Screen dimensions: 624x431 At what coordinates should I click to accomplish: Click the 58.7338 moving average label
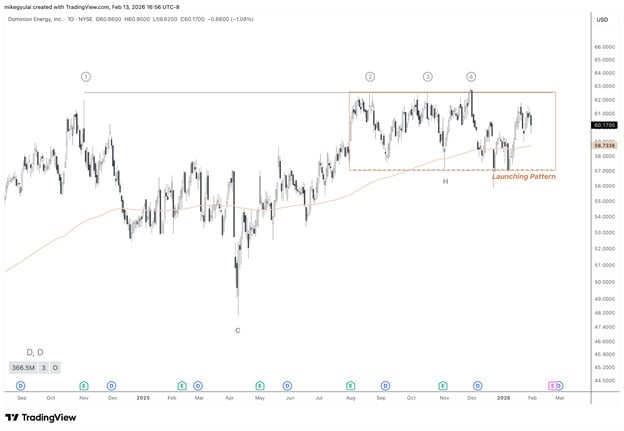[x=605, y=146]
